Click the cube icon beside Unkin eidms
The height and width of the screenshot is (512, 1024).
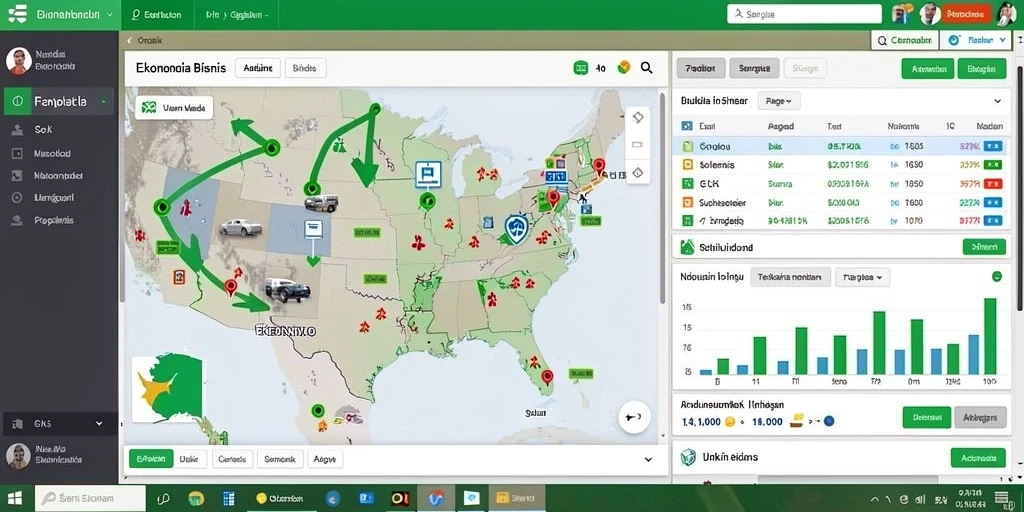click(x=688, y=457)
